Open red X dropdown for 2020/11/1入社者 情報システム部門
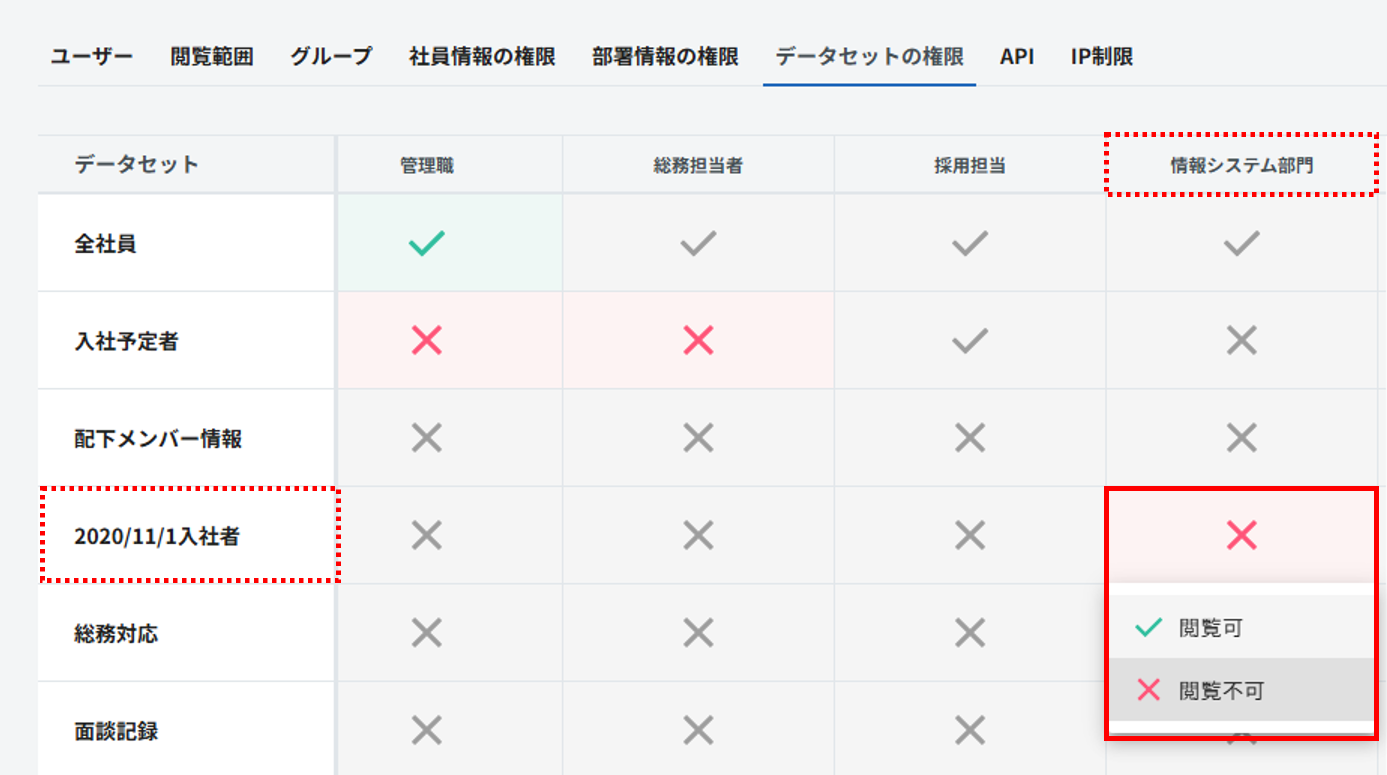The image size is (1387, 775). [1241, 536]
